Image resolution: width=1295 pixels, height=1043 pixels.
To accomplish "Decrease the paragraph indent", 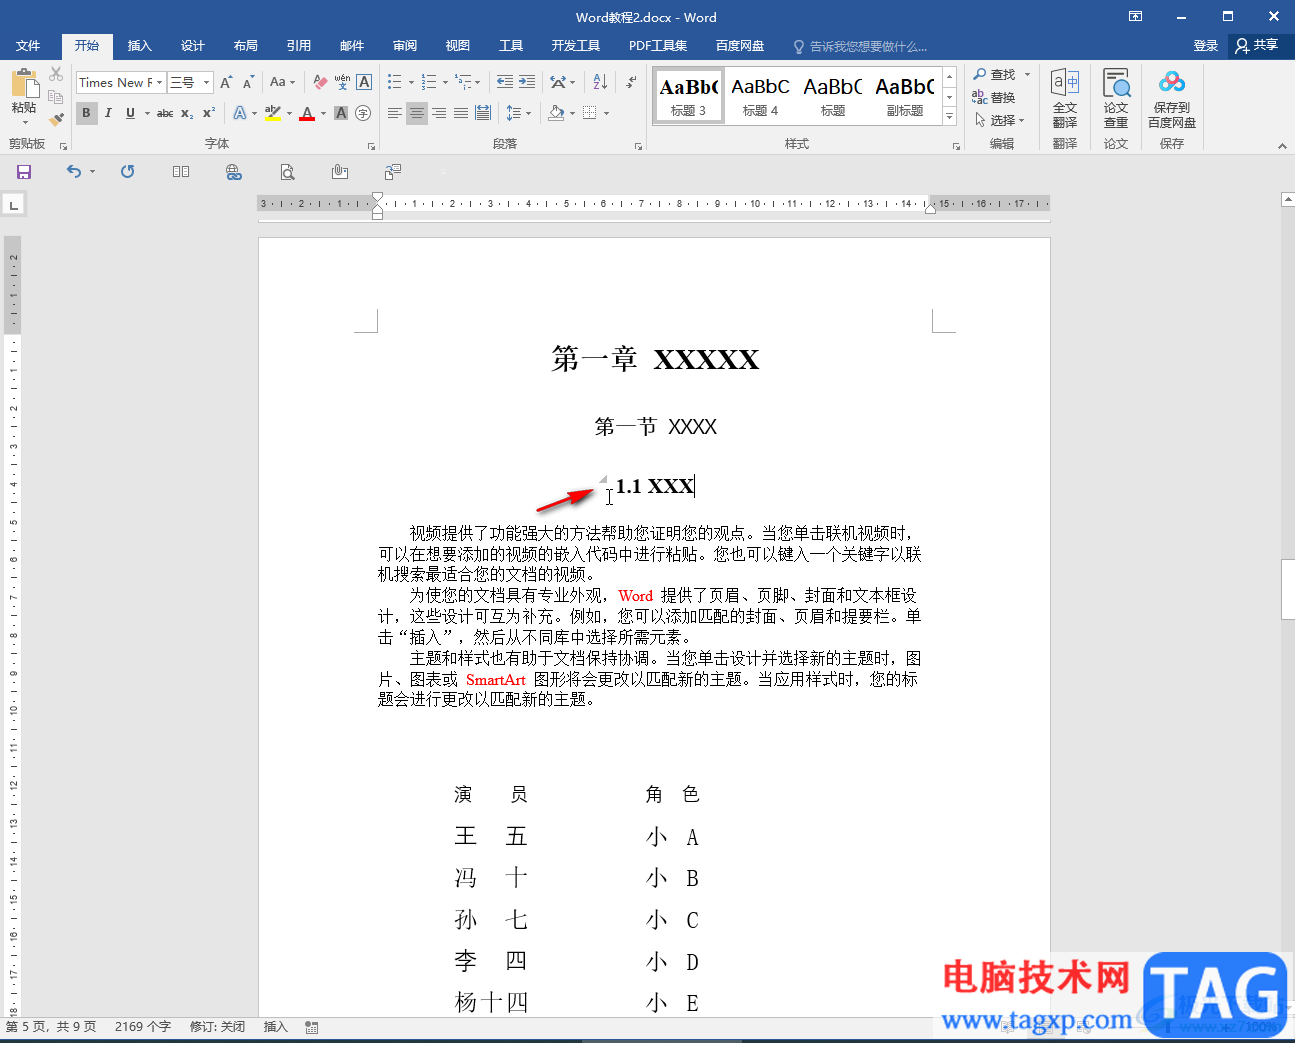I will pyautogui.click(x=505, y=82).
